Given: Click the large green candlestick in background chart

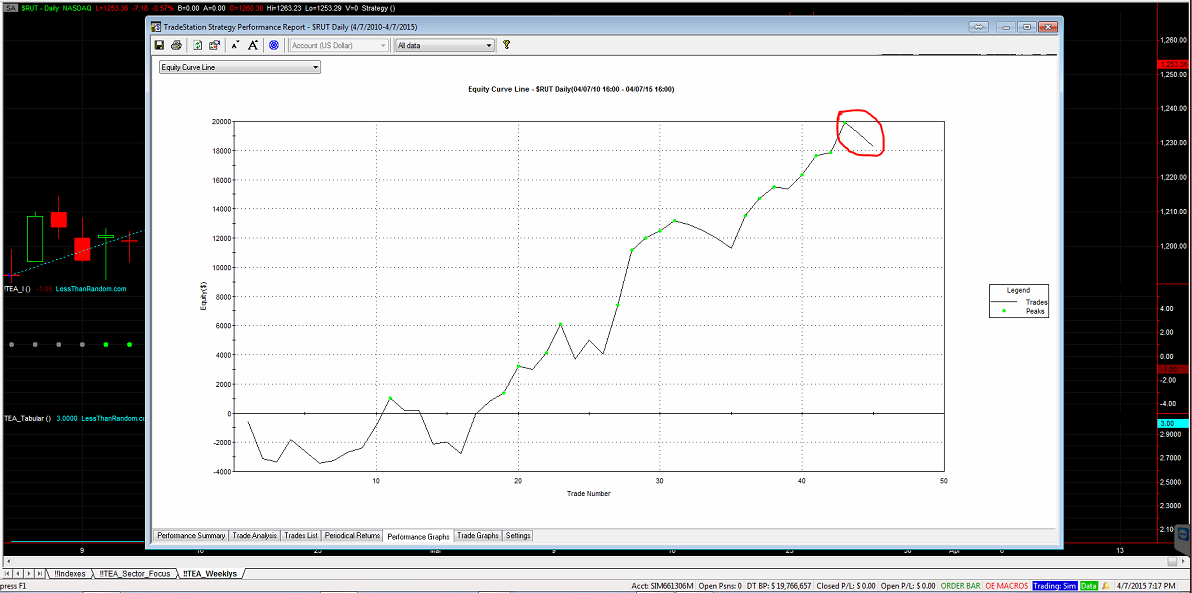Looking at the screenshot, I should click(35, 239).
